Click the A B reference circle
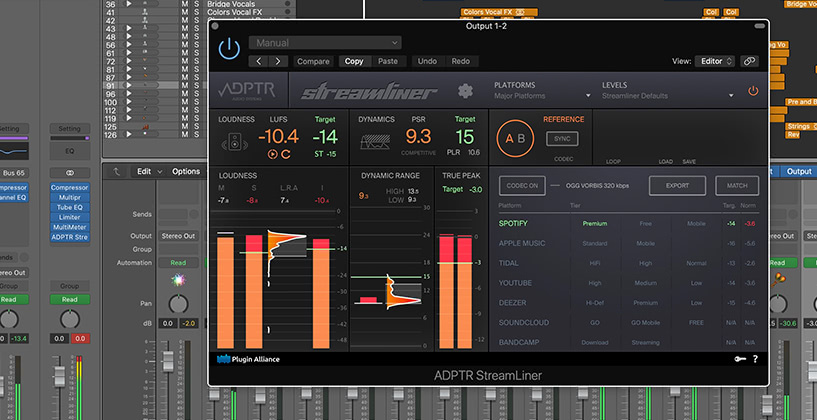This screenshot has height=420, width=817. click(x=515, y=139)
